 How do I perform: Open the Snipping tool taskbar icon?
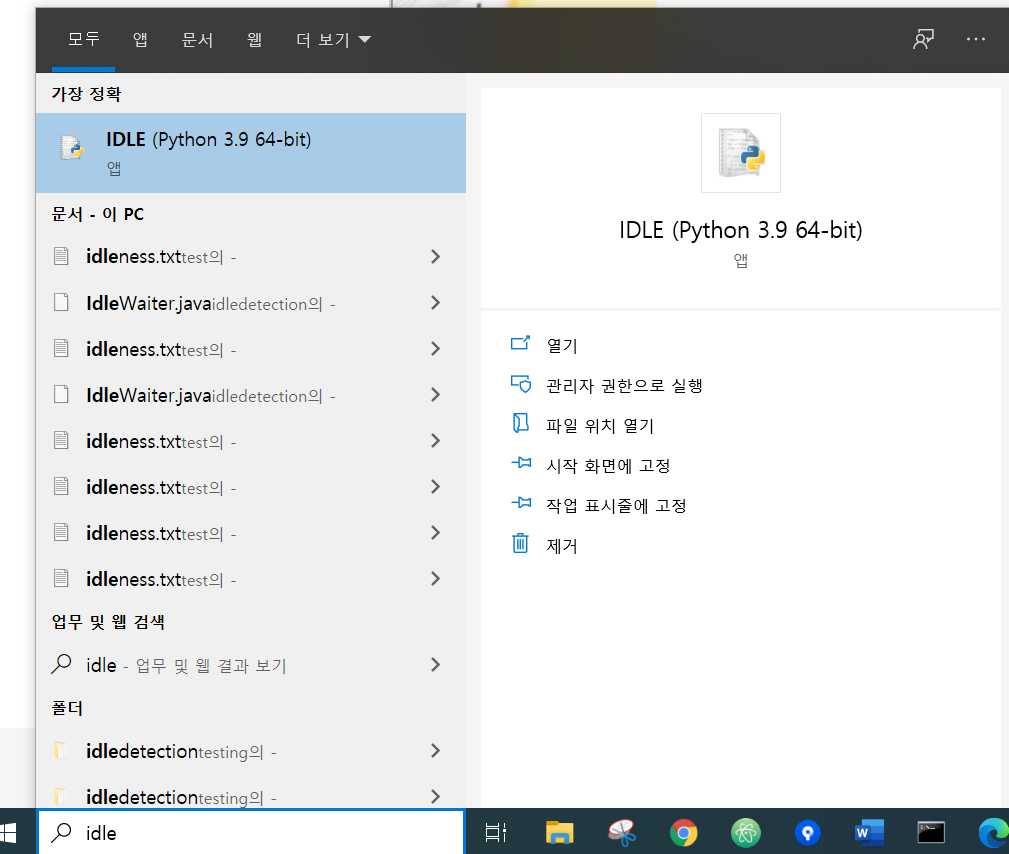[622, 833]
